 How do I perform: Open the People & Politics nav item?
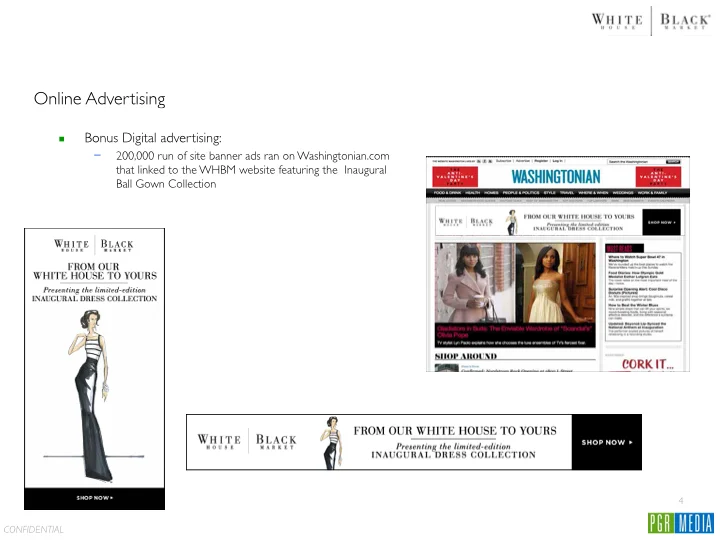click(x=521, y=193)
